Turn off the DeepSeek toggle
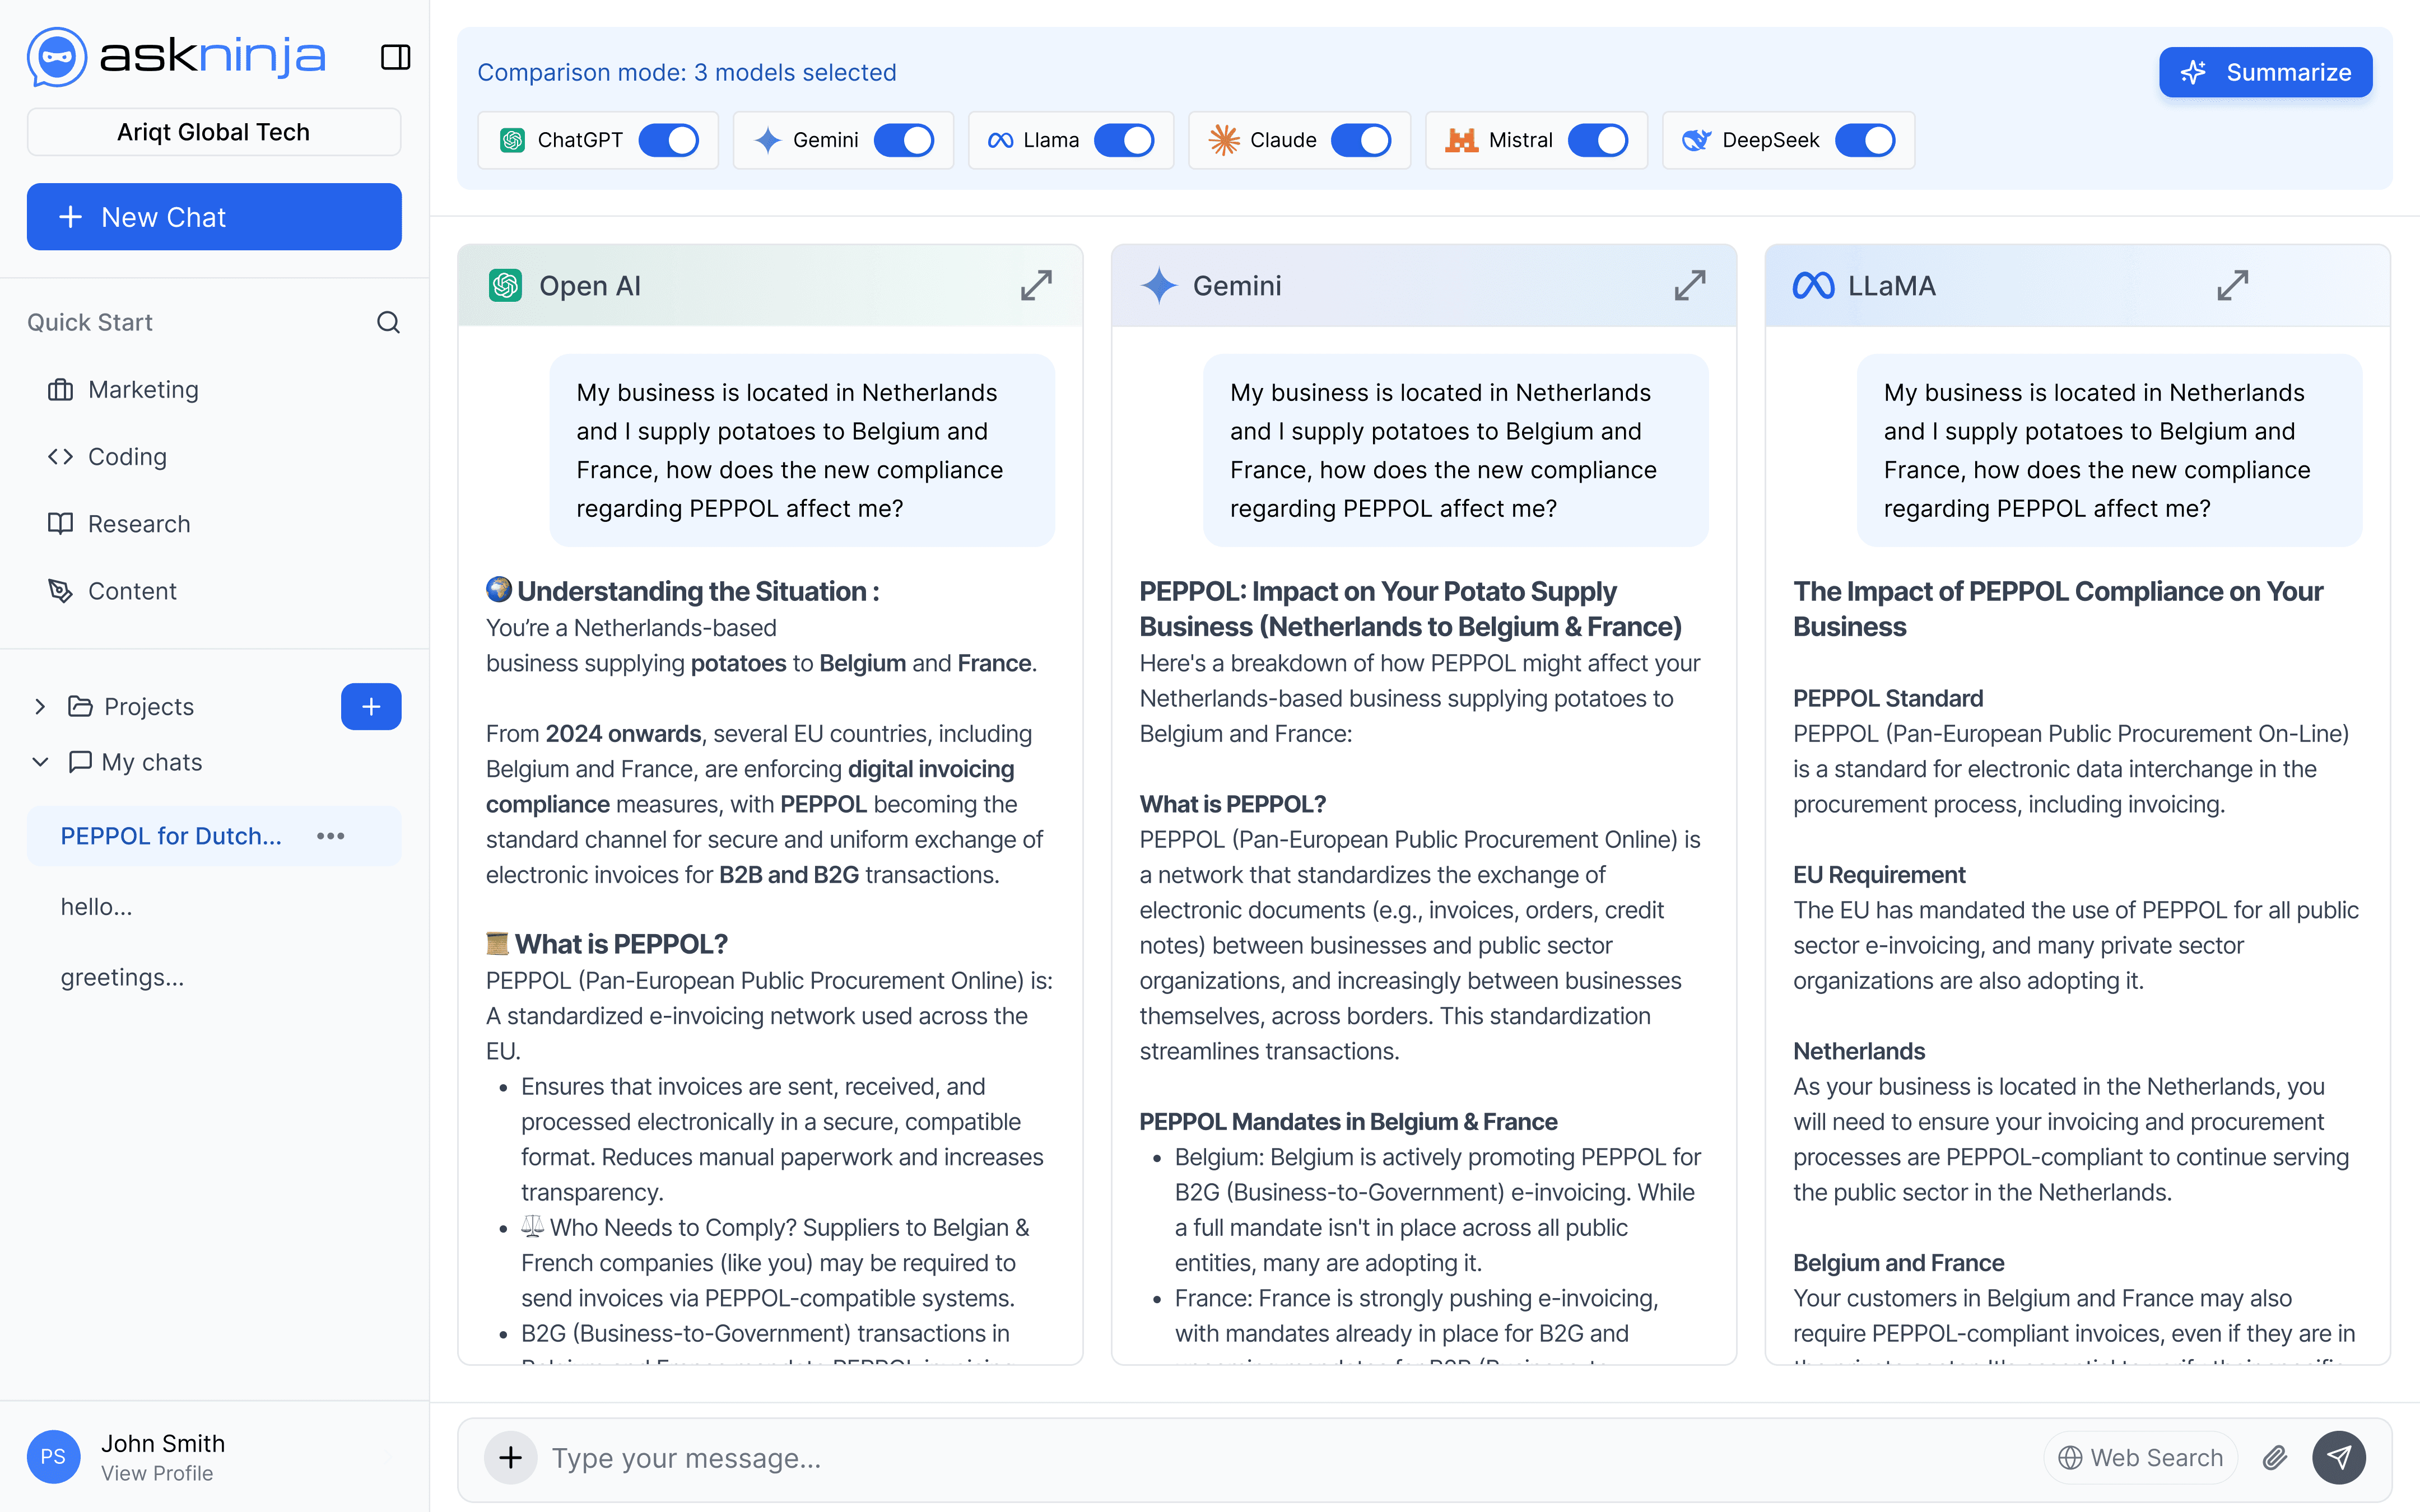The height and width of the screenshot is (1512, 2420). (1865, 140)
